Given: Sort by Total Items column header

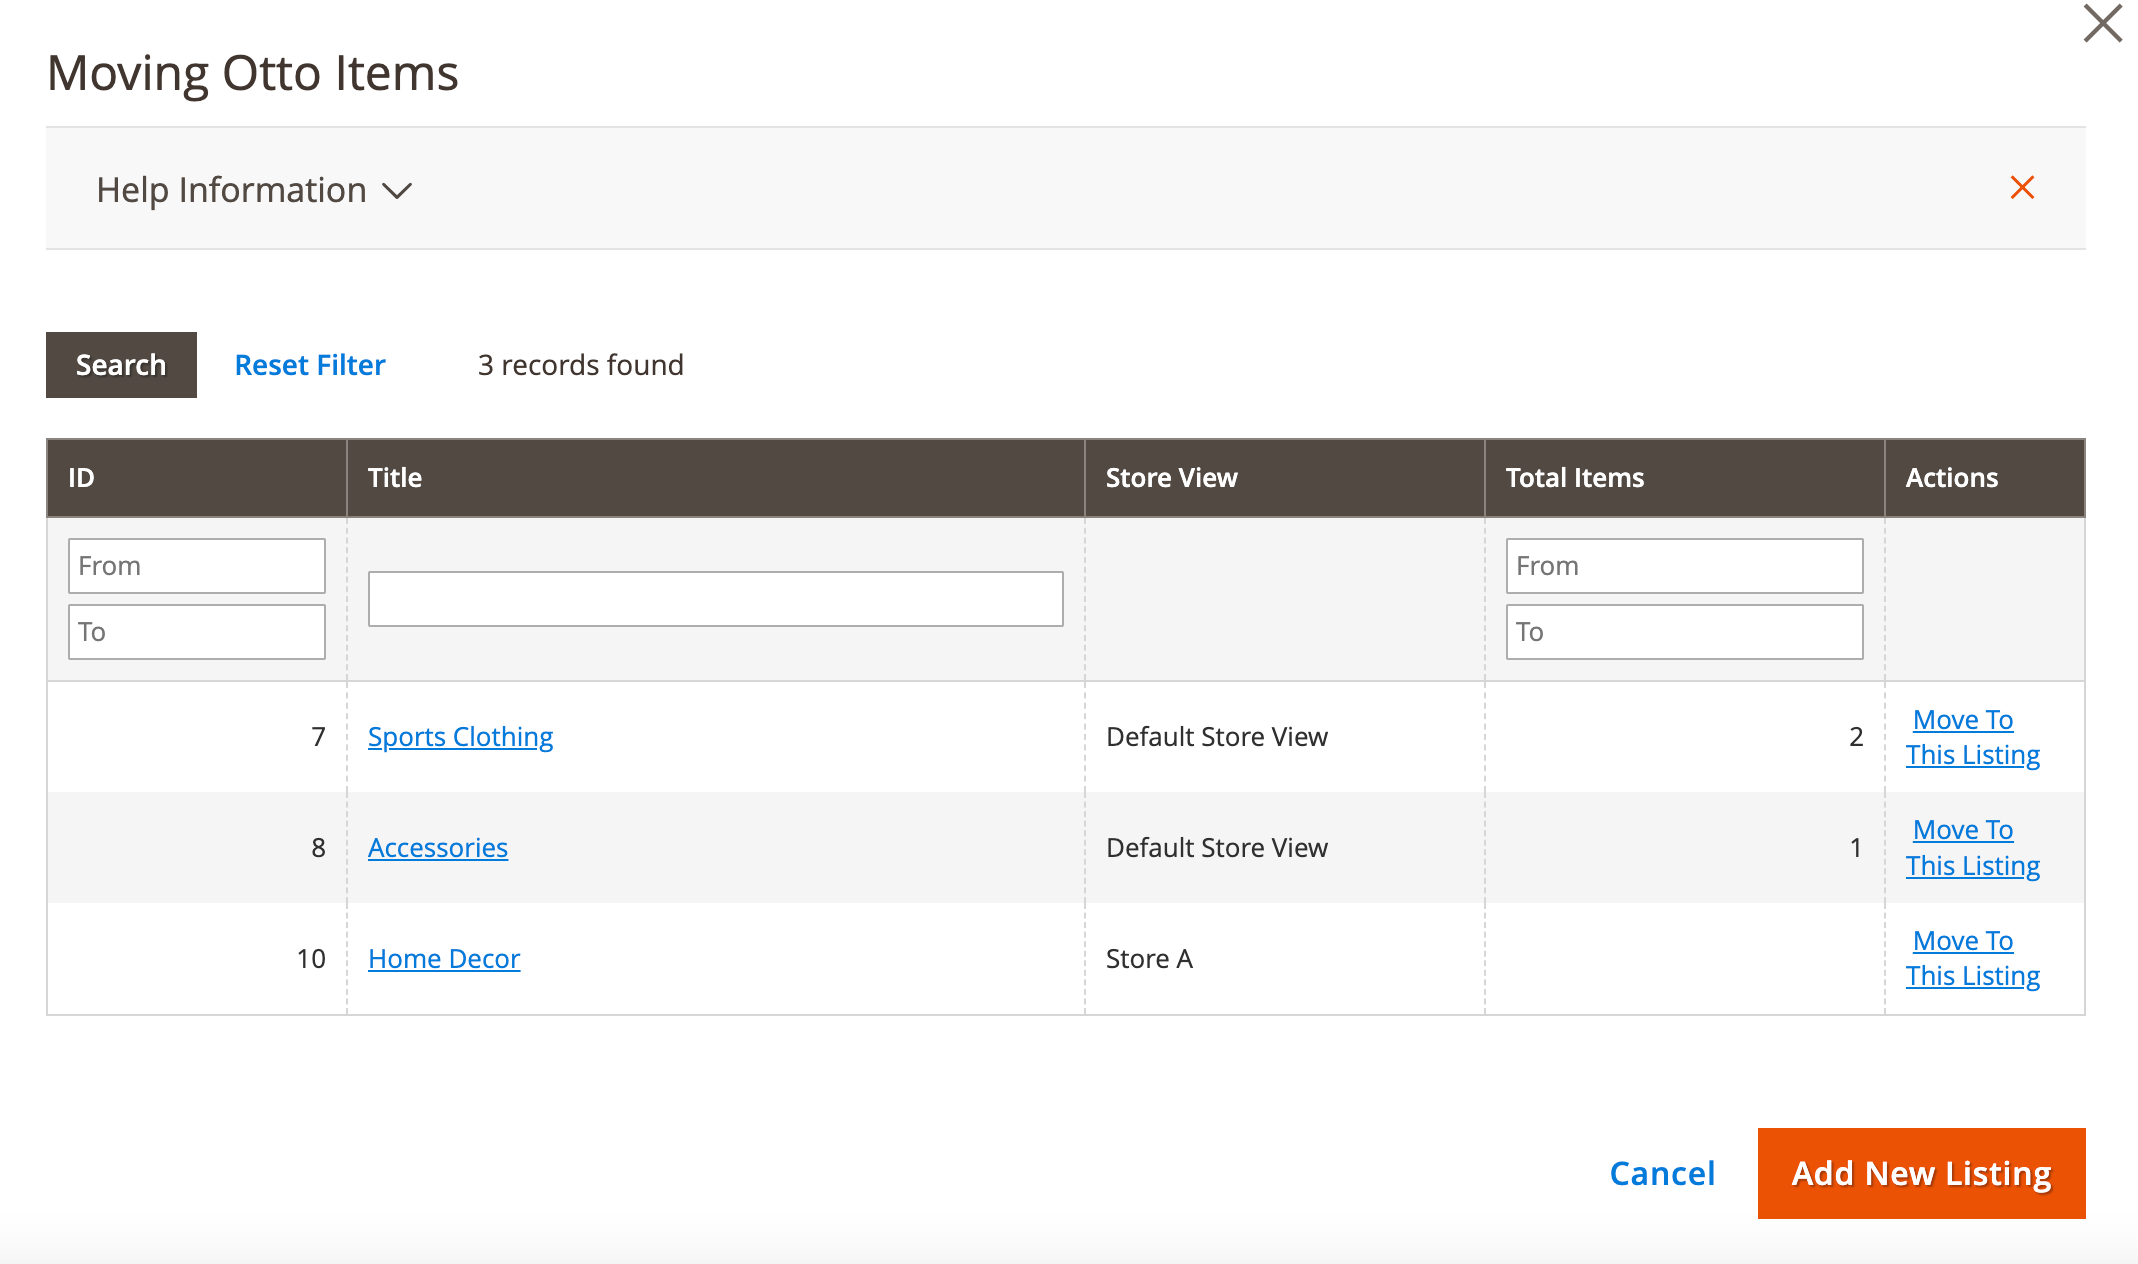Looking at the screenshot, I should (x=1574, y=478).
